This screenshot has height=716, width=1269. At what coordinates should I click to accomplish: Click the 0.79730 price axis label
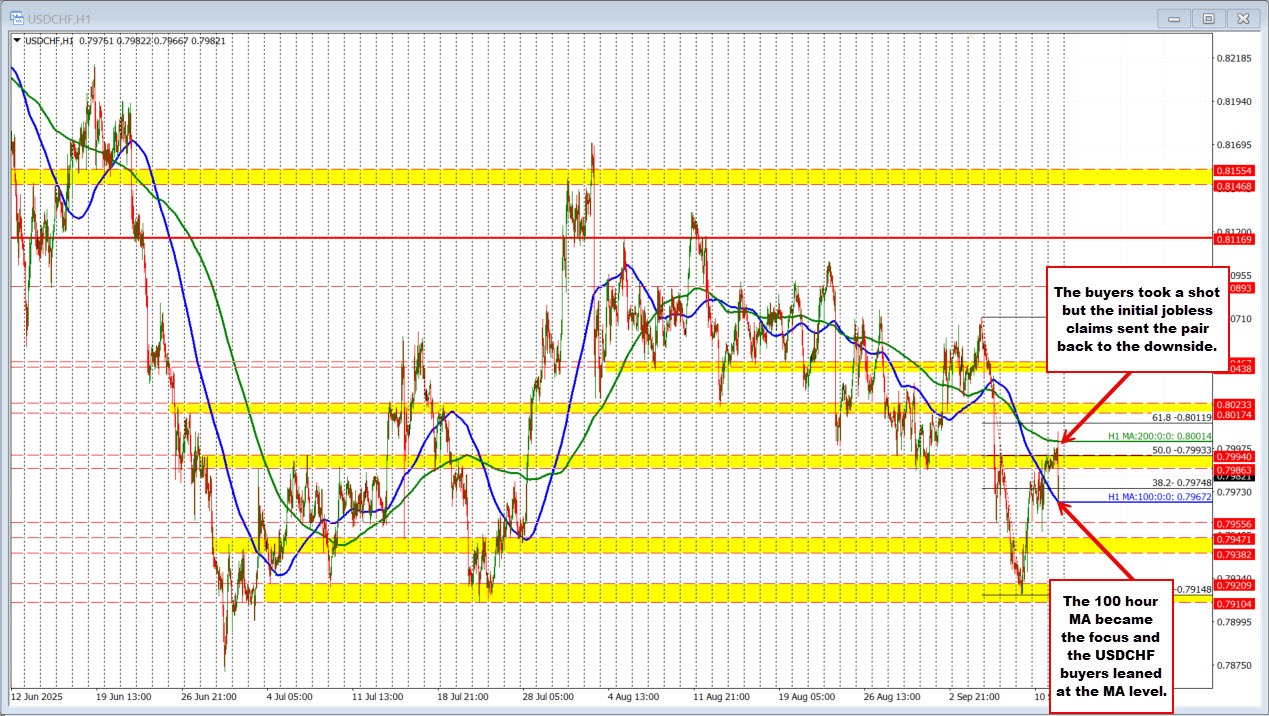click(x=1233, y=491)
